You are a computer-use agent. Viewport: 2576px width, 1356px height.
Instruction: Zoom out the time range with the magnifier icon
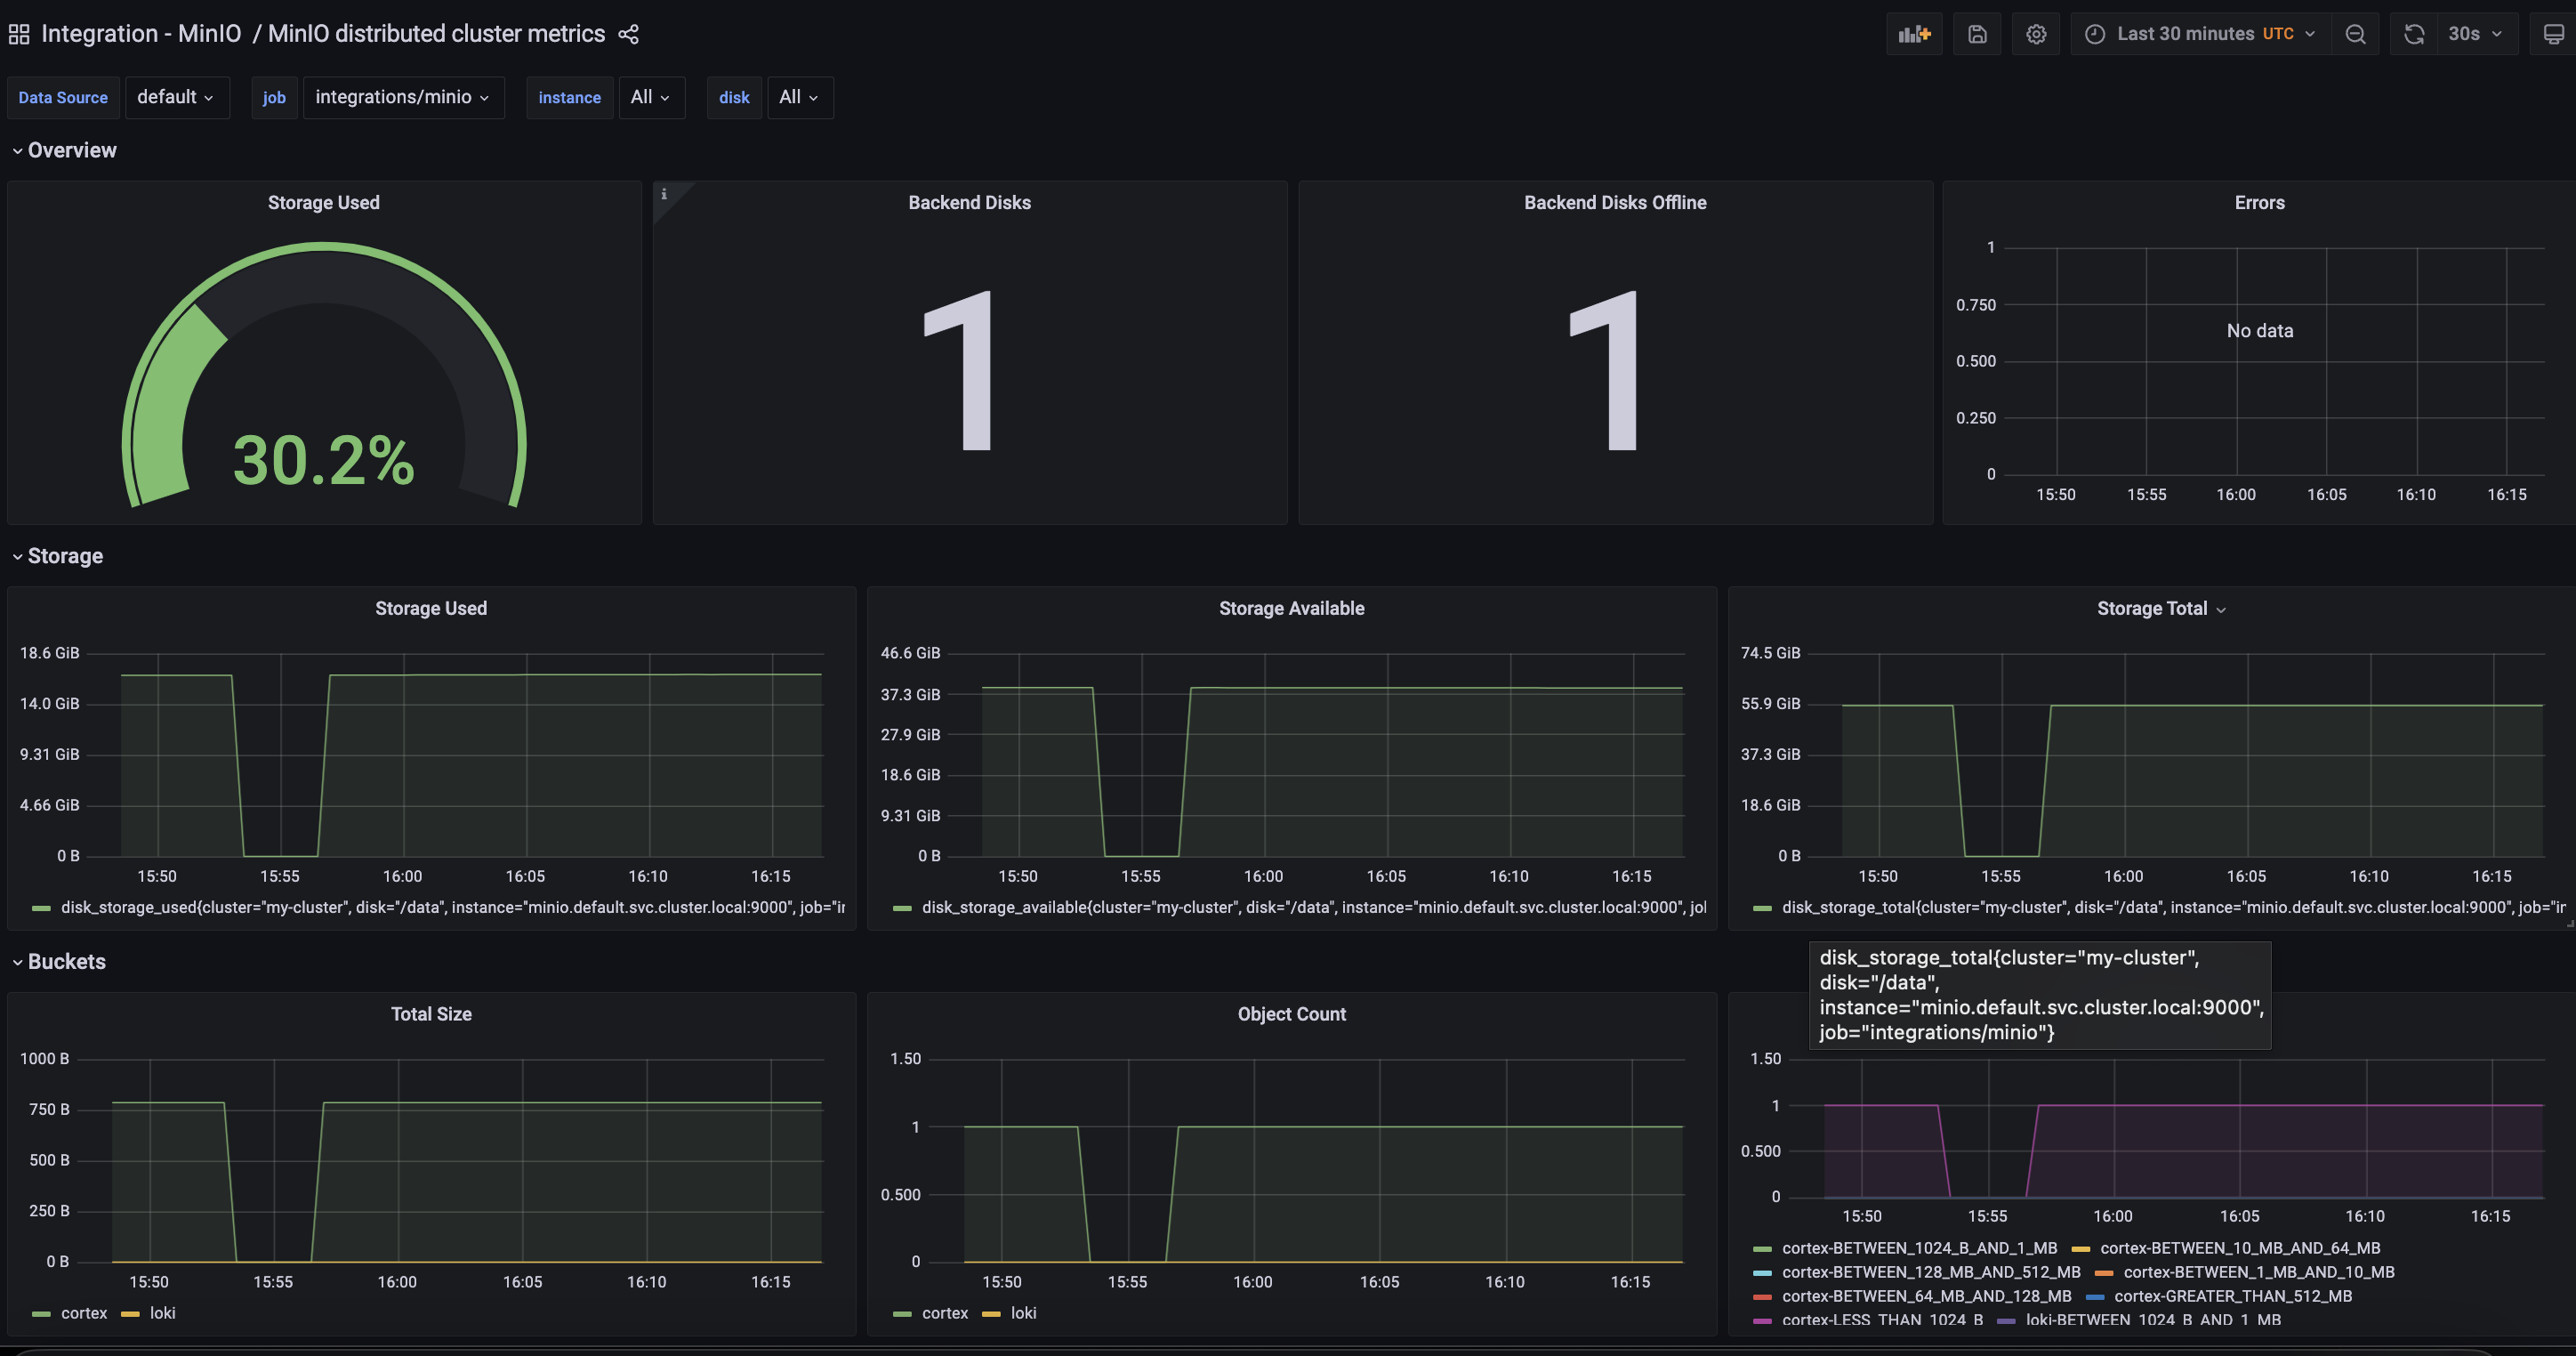2356,33
